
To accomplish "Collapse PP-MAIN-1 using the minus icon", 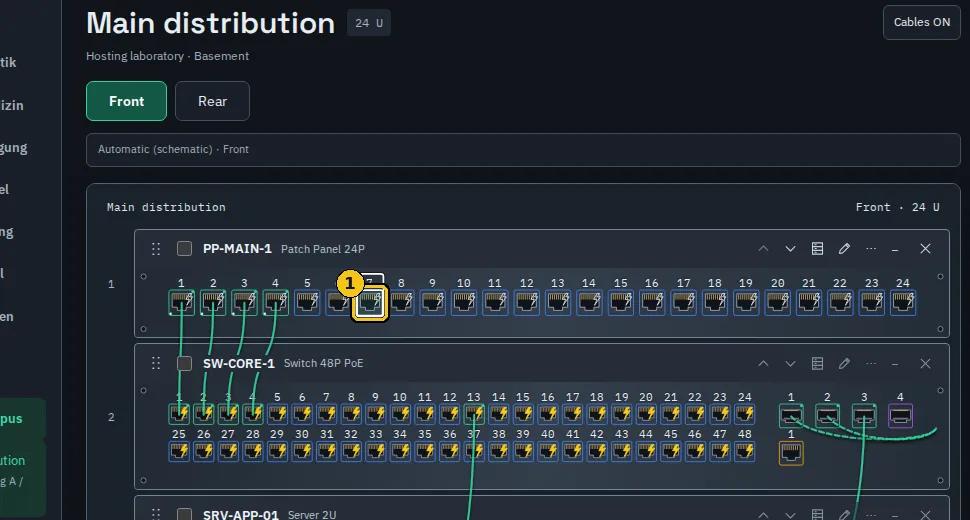I will pos(895,249).
